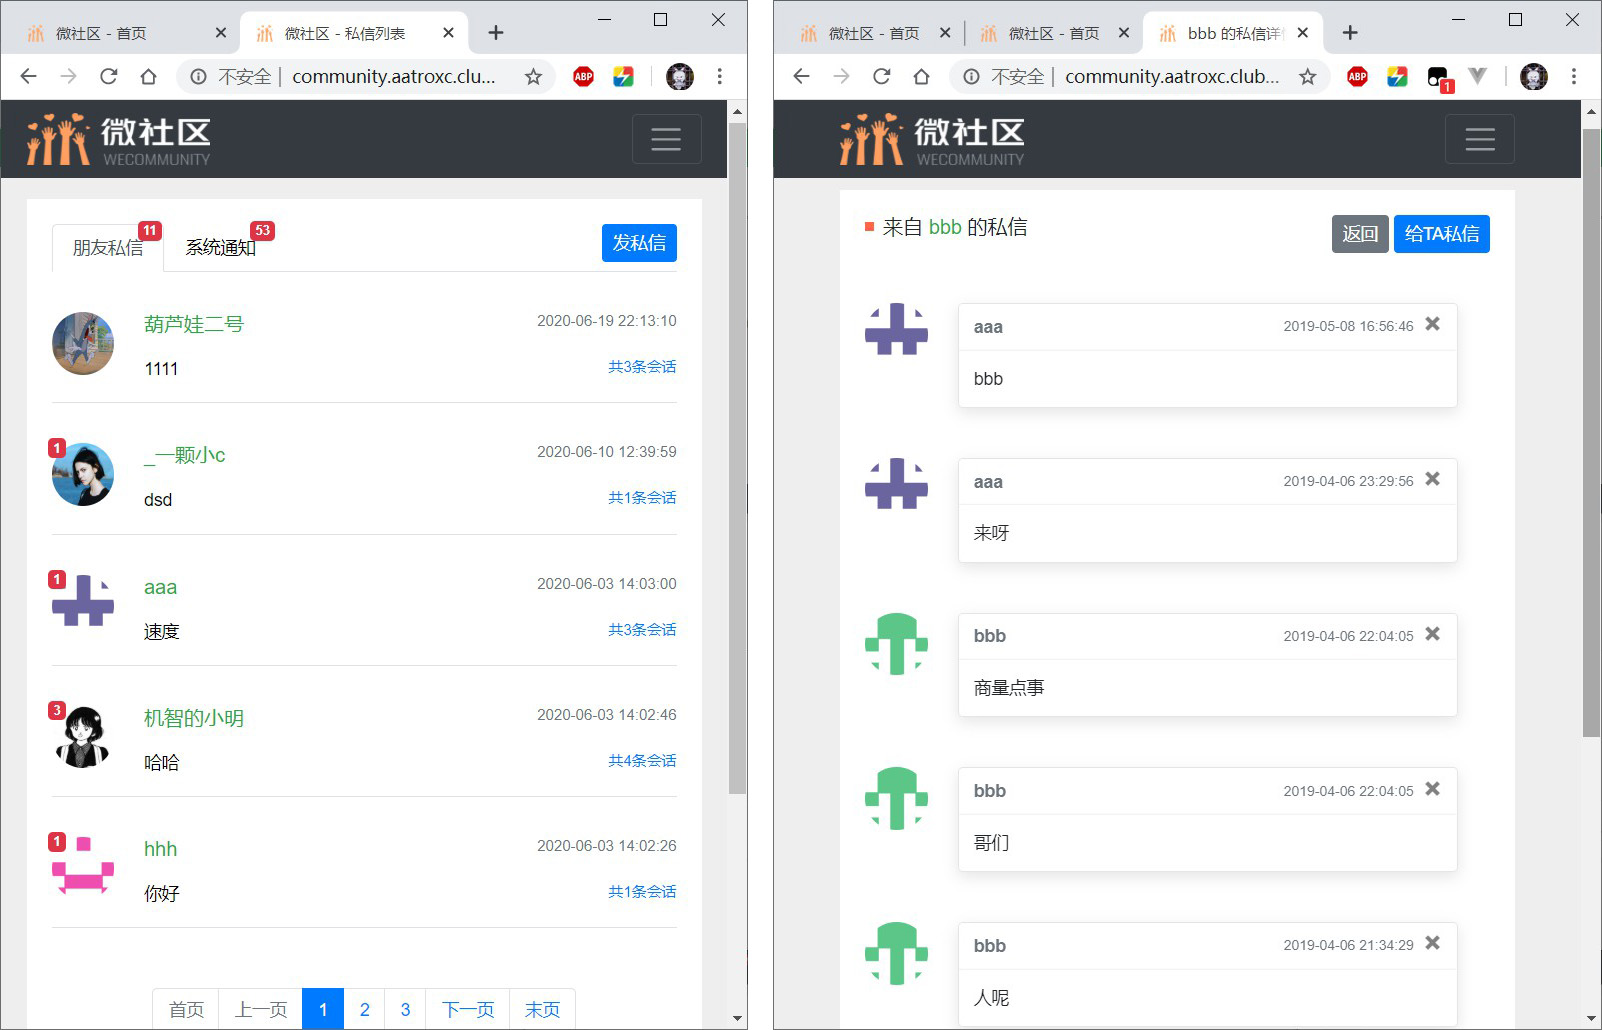Click the 末页 pagination link
The height and width of the screenshot is (1030, 1602).
coord(542,1009)
